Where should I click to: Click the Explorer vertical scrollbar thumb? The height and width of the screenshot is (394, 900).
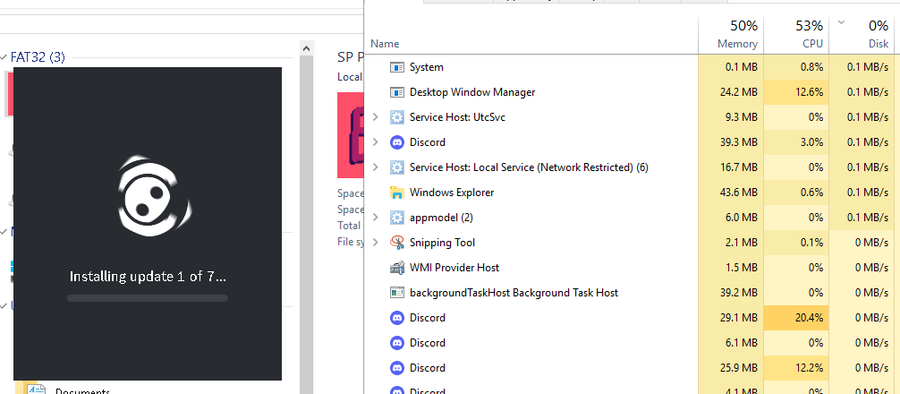pyautogui.click(x=307, y=225)
